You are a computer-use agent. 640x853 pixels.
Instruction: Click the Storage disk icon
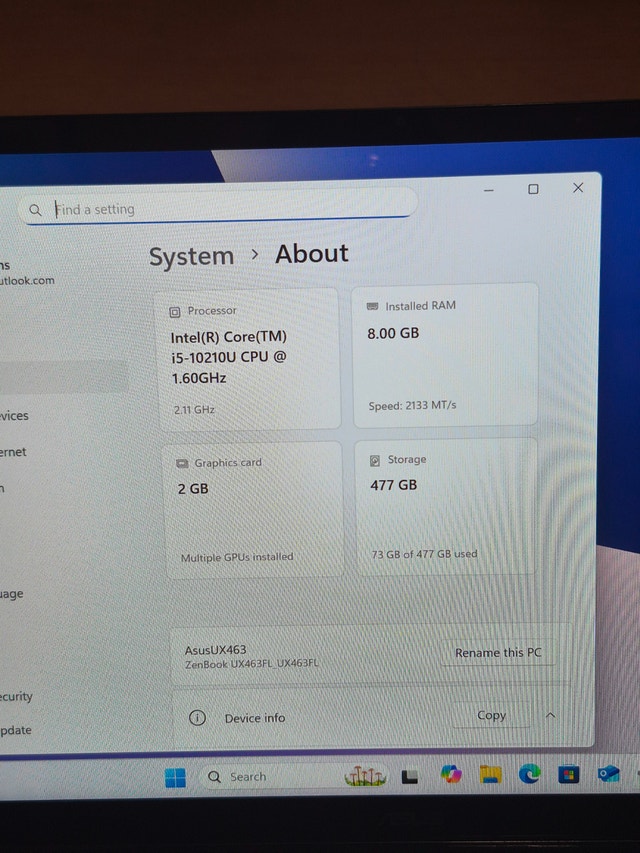[x=375, y=461]
